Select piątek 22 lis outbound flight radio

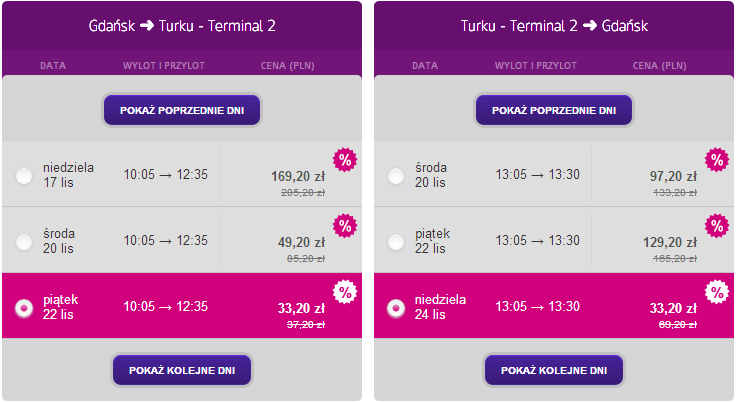click(x=24, y=307)
